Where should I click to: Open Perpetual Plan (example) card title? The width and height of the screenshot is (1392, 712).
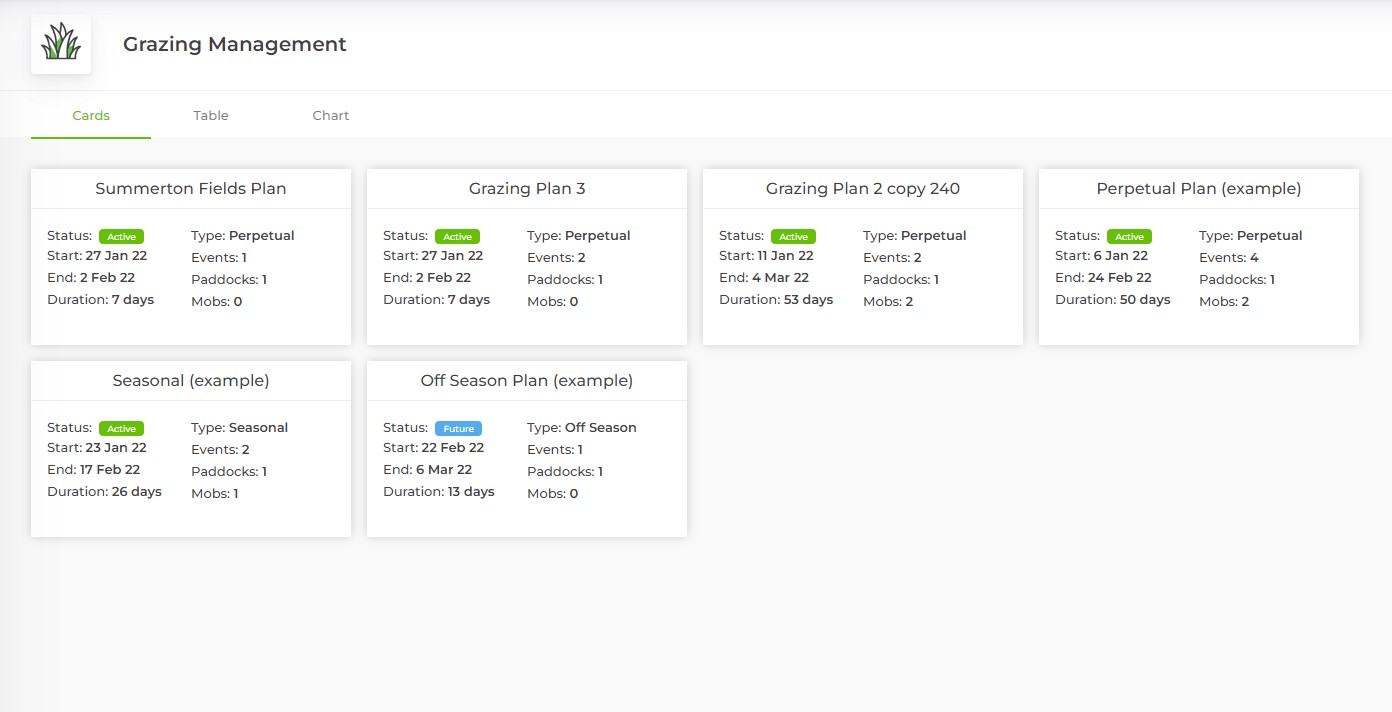coord(1199,188)
